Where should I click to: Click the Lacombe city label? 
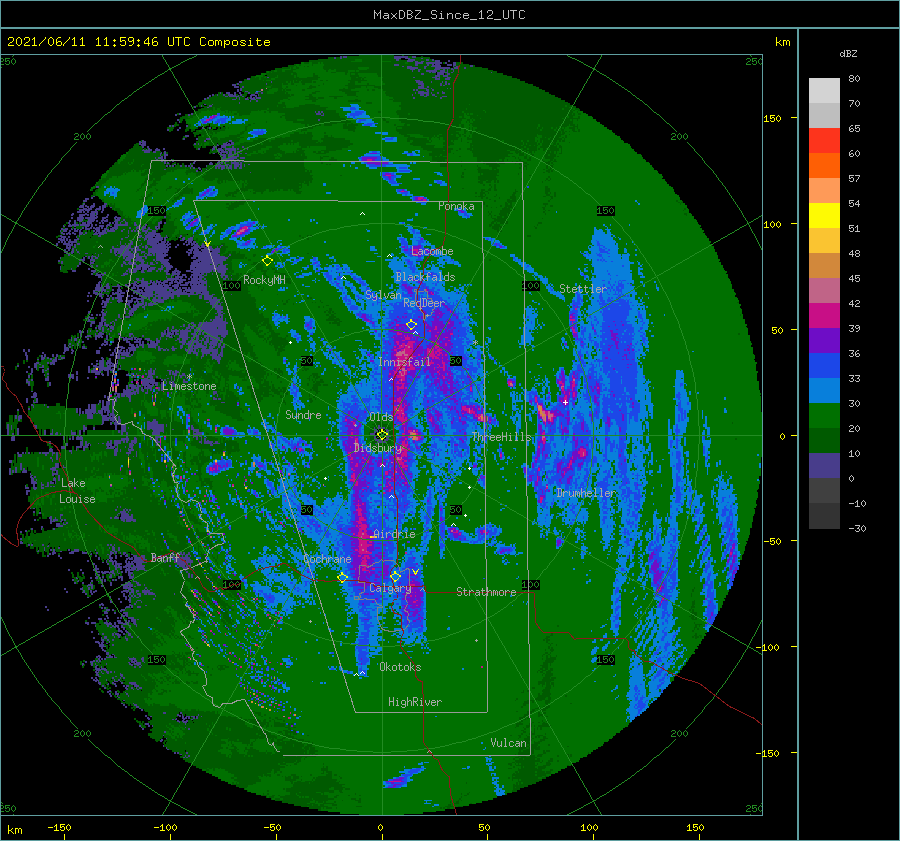(432, 251)
